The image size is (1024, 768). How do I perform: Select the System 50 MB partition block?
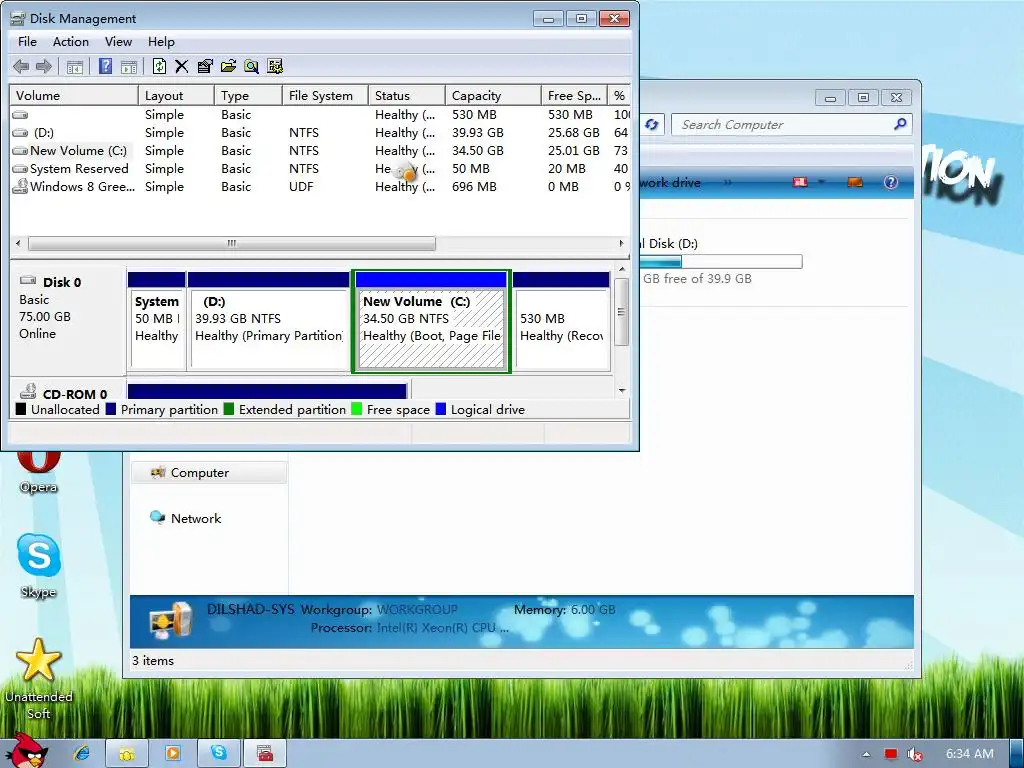[x=157, y=322]
